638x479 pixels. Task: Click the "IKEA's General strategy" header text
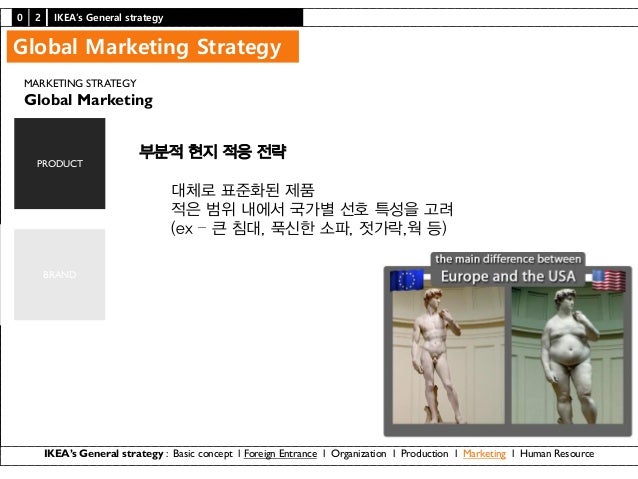109,17
